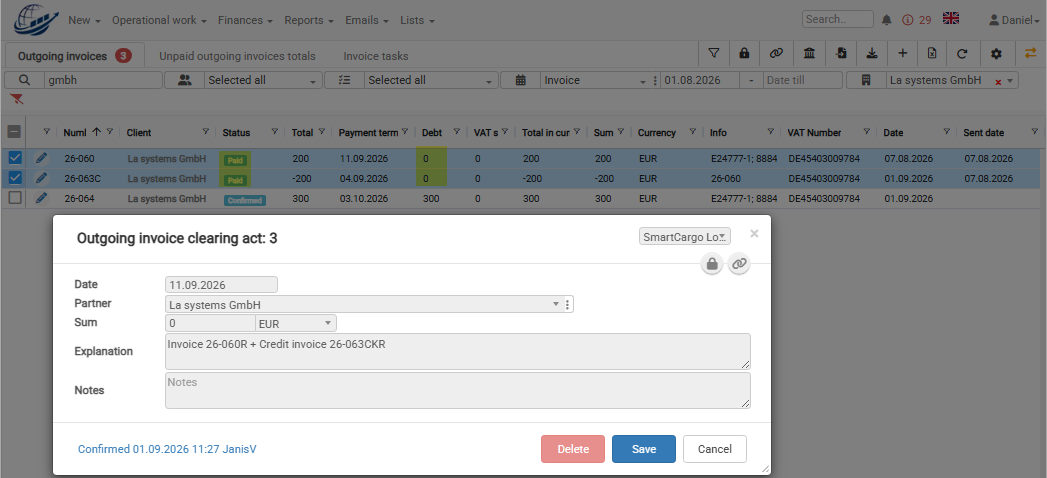Click the plus icon to add invoice

[x=902, y=53]
